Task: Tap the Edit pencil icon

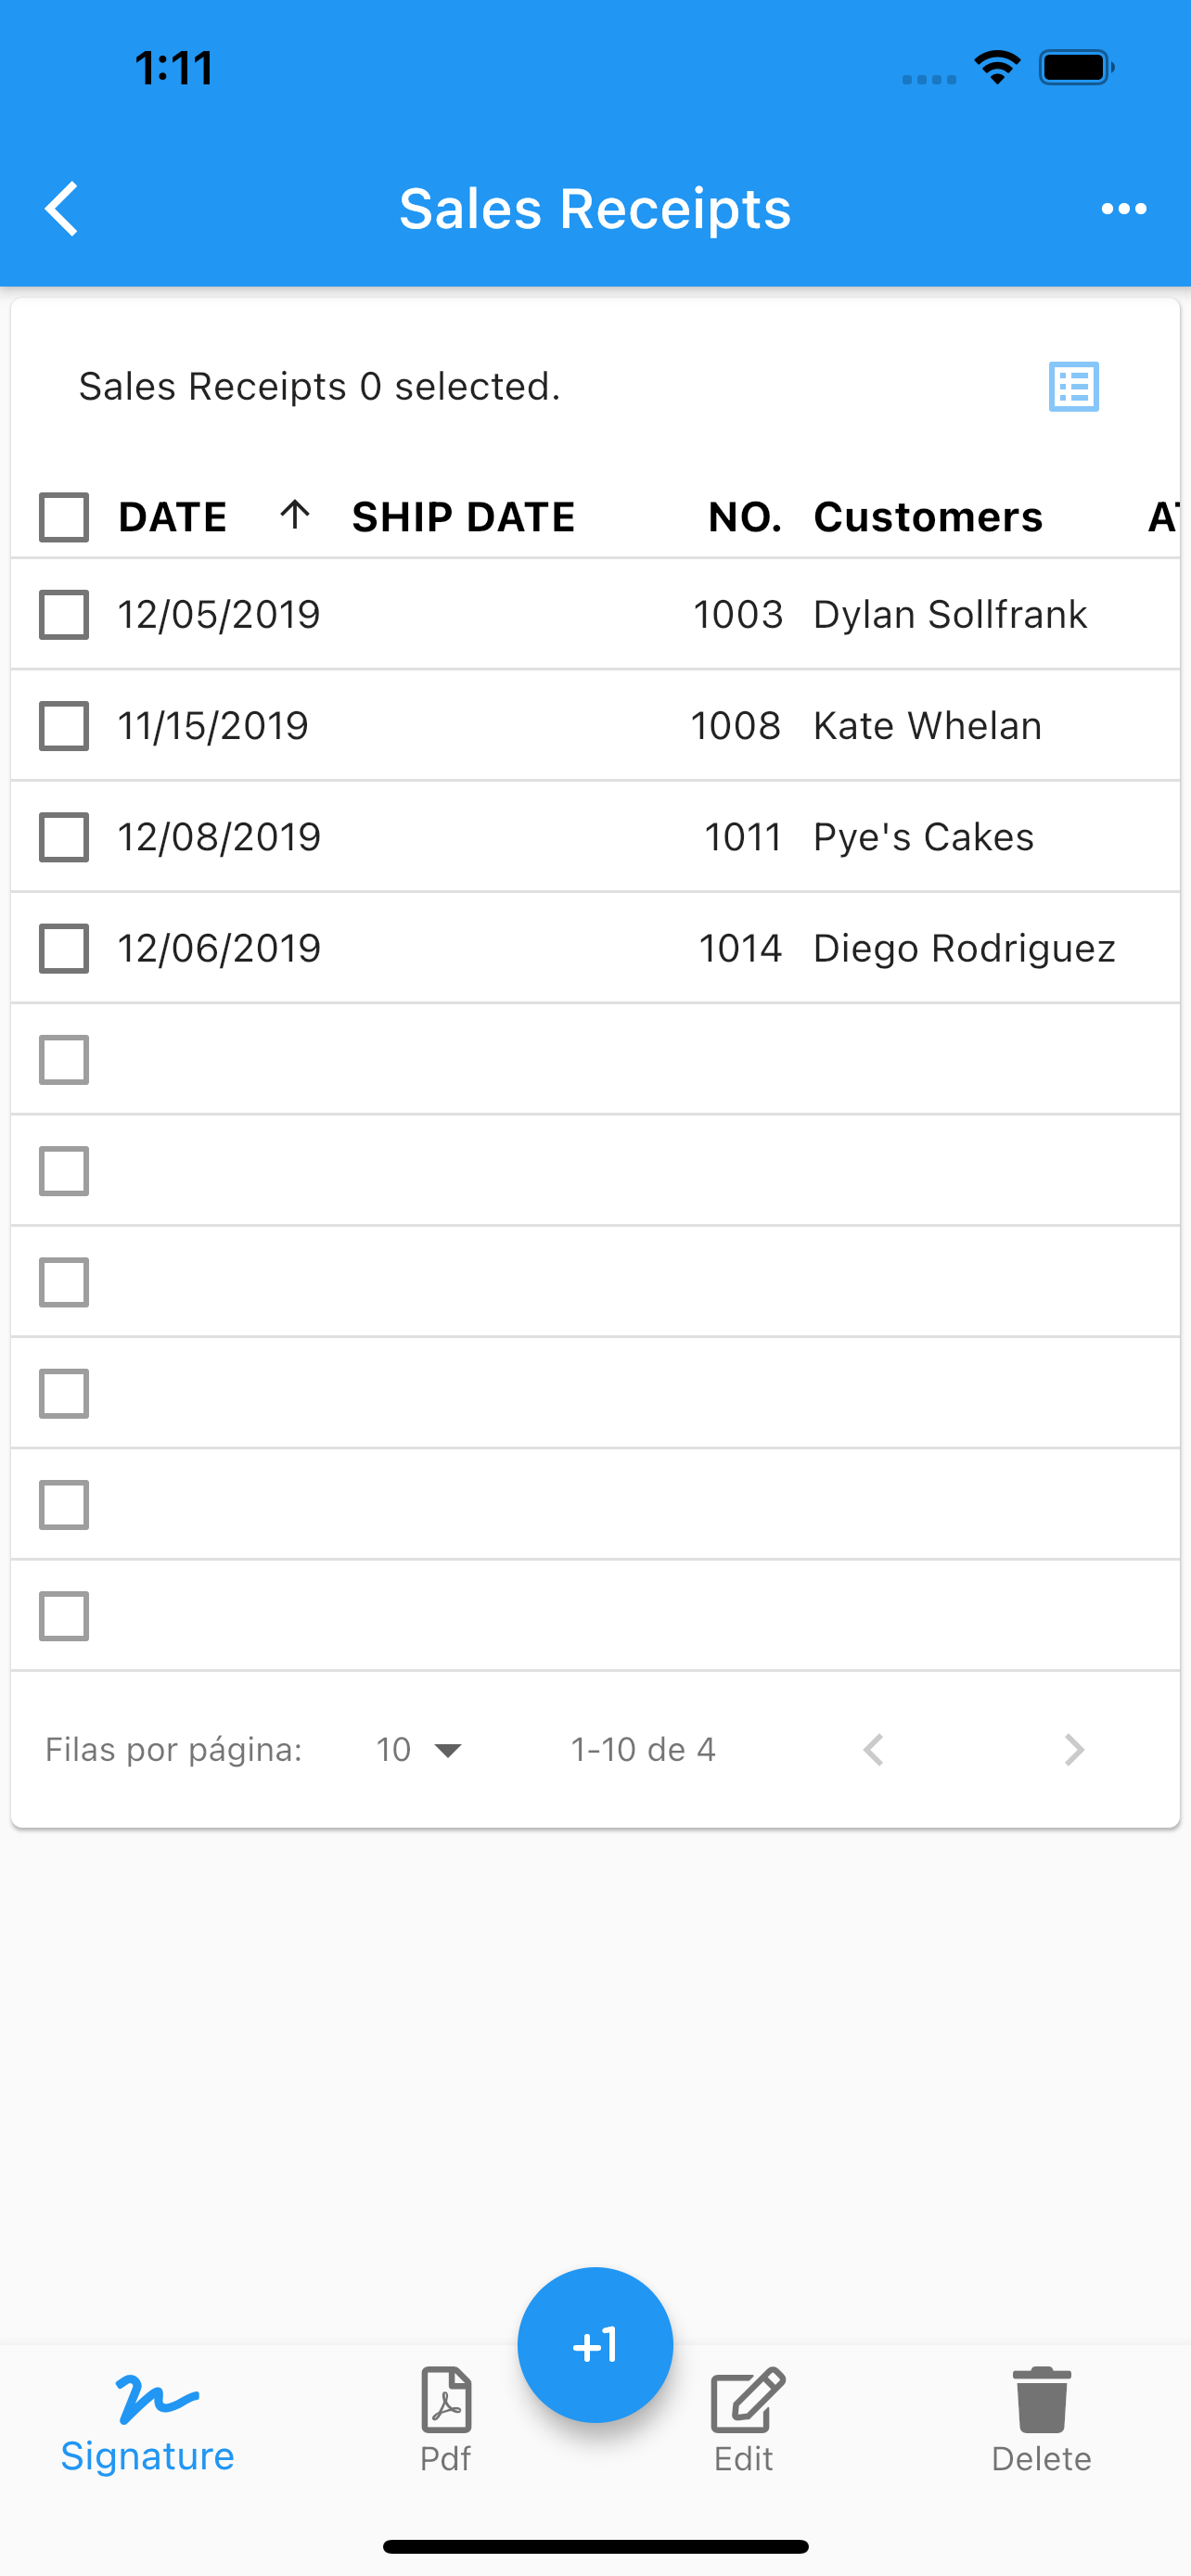Action: click(x=747, y=2399)
